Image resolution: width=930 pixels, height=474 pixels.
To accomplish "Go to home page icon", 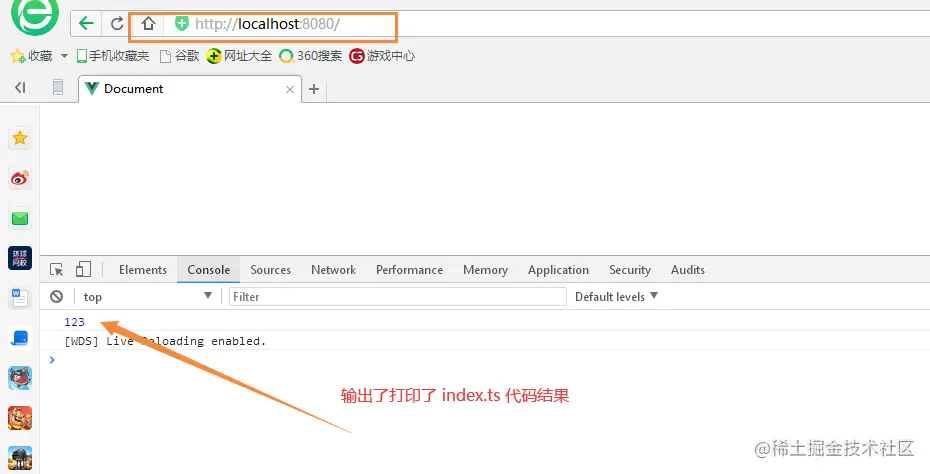I will [148, 24].
